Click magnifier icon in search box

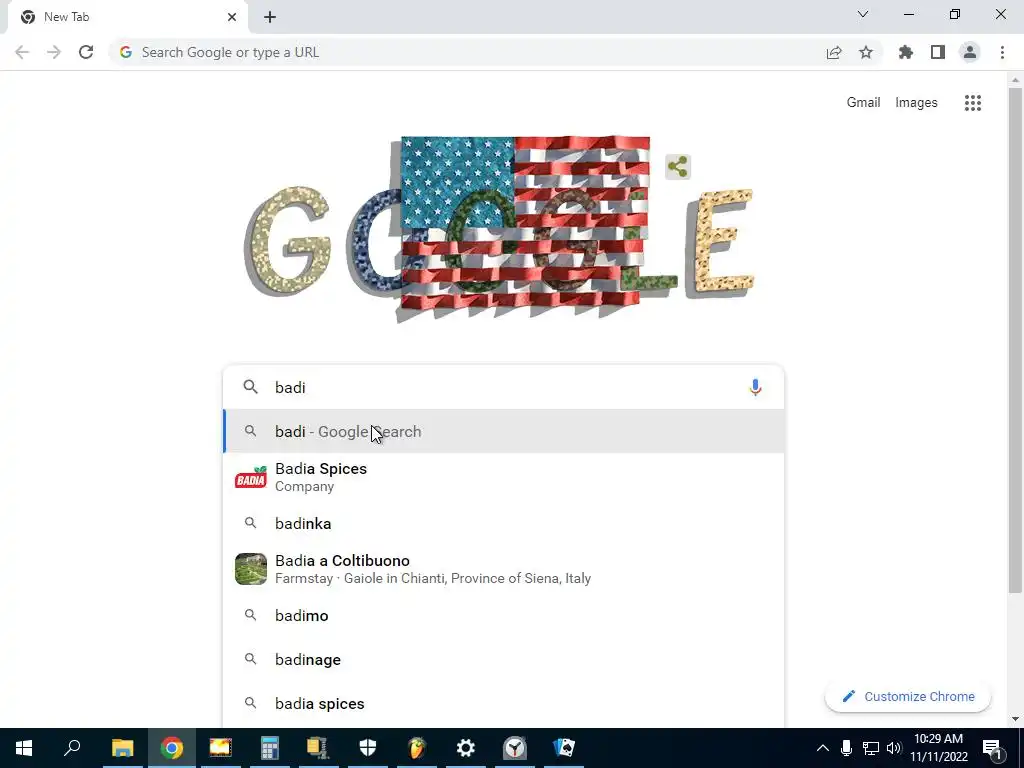250,387
